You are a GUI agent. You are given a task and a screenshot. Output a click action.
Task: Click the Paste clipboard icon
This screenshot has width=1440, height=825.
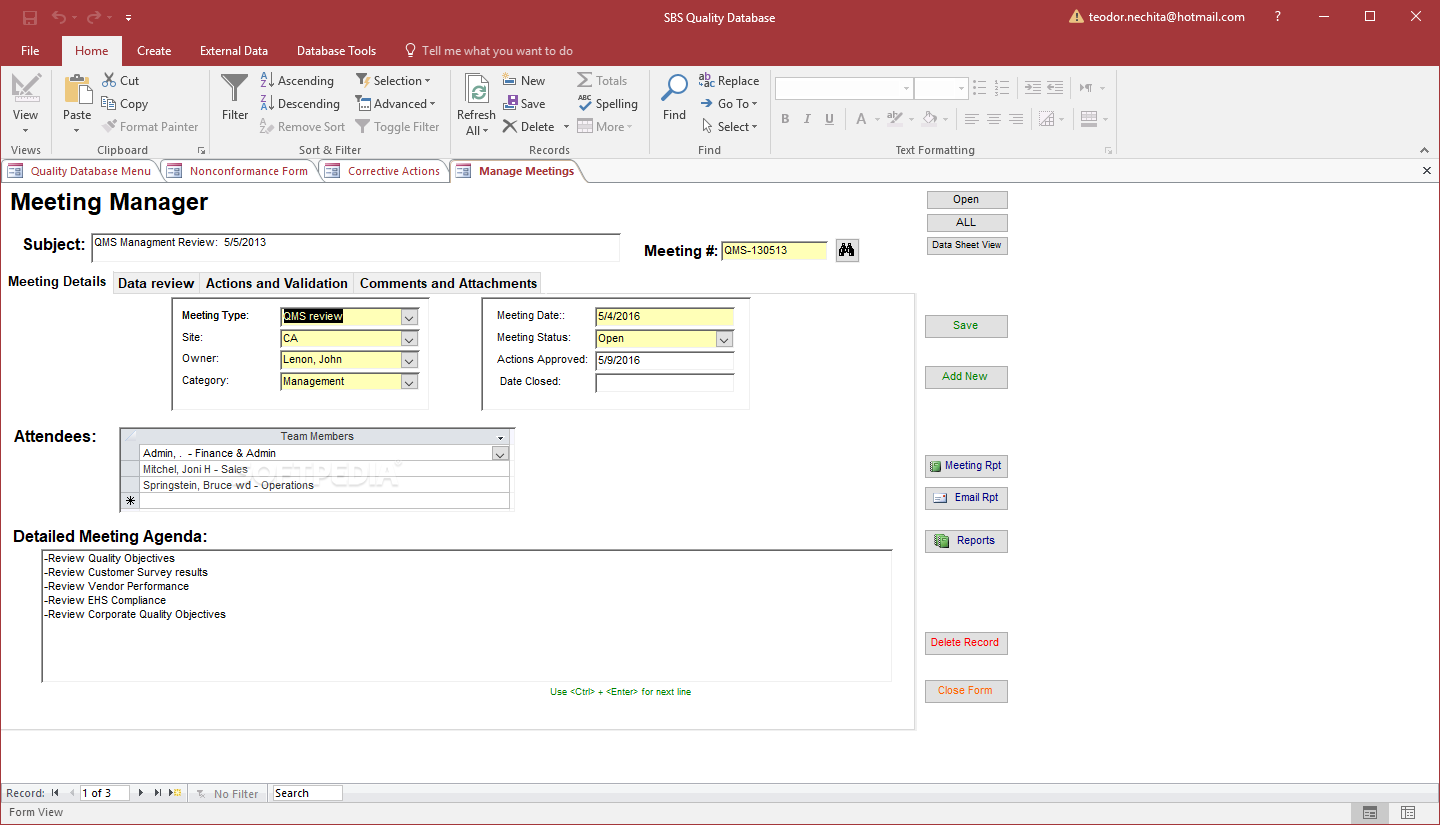pos(77,89)
